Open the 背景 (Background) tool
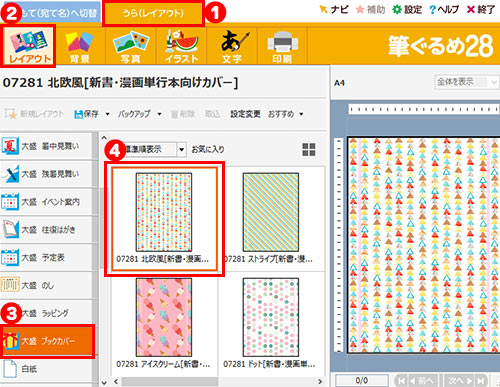The width and height of the screenshot is (500, 387). [x=80, y=46]
